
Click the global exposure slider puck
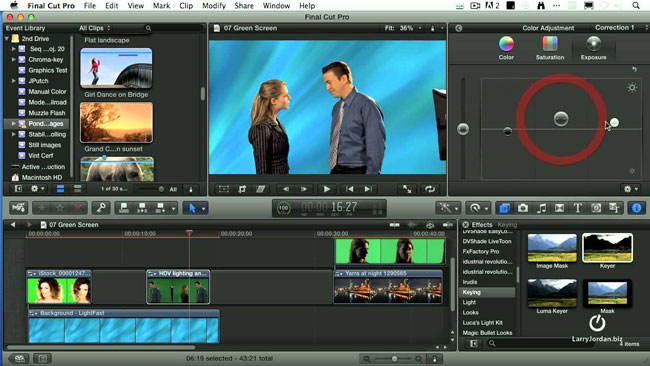(x=463, y=129)
